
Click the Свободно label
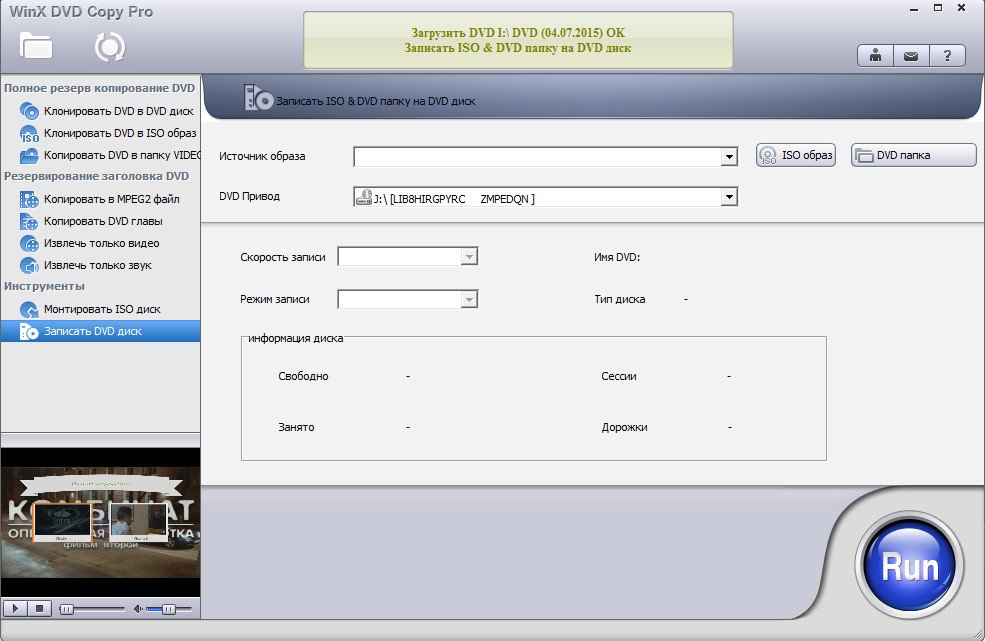[x=303, y=376]
